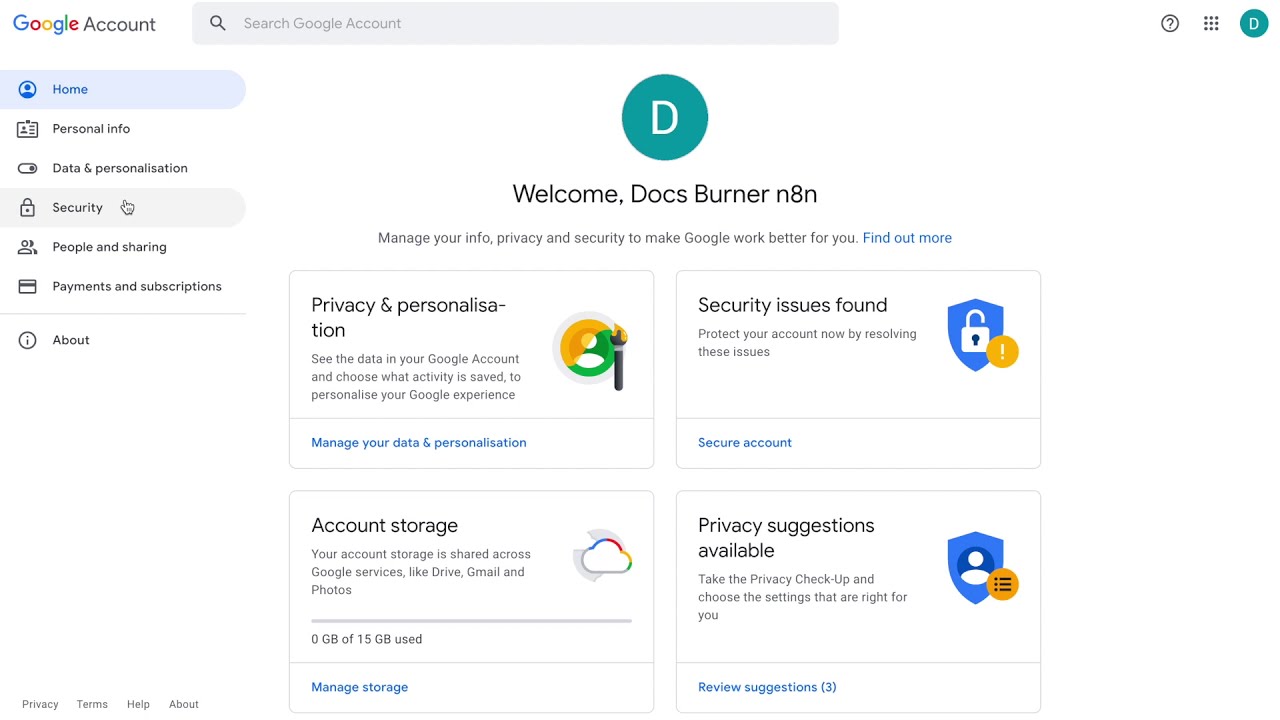Click Privacy & personalisation card heading
Image resolution: width=1280 pixels, height=720 pixels.
coord(408,317)
